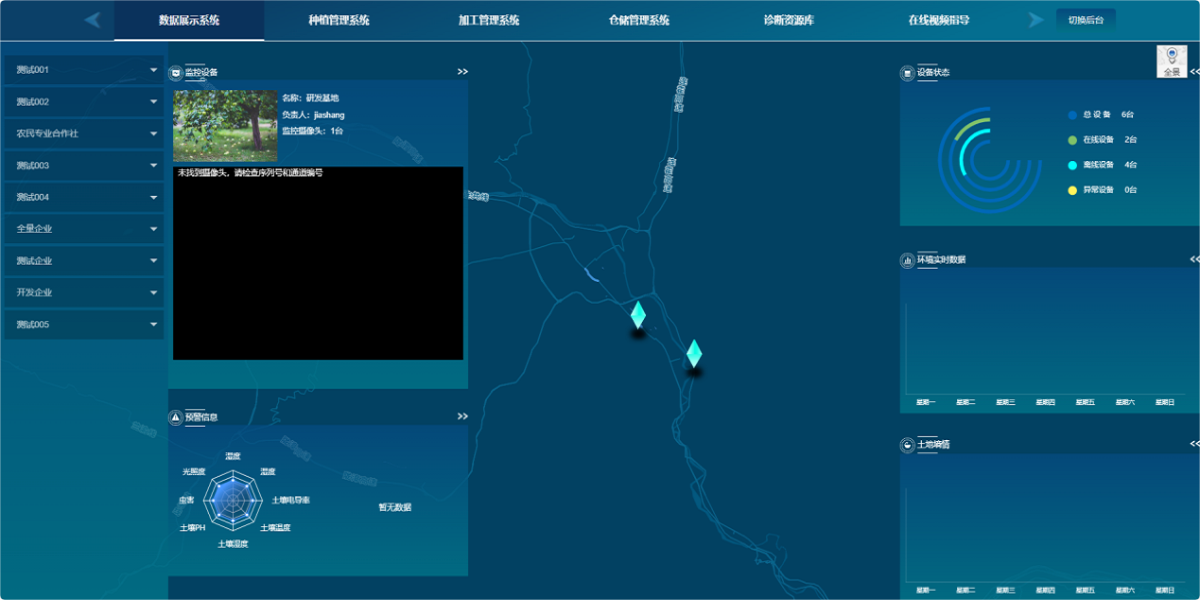Screen dimensions: 1200x600
Task: Select the lower-right diamond marker on map
Action: coord(694,354)
